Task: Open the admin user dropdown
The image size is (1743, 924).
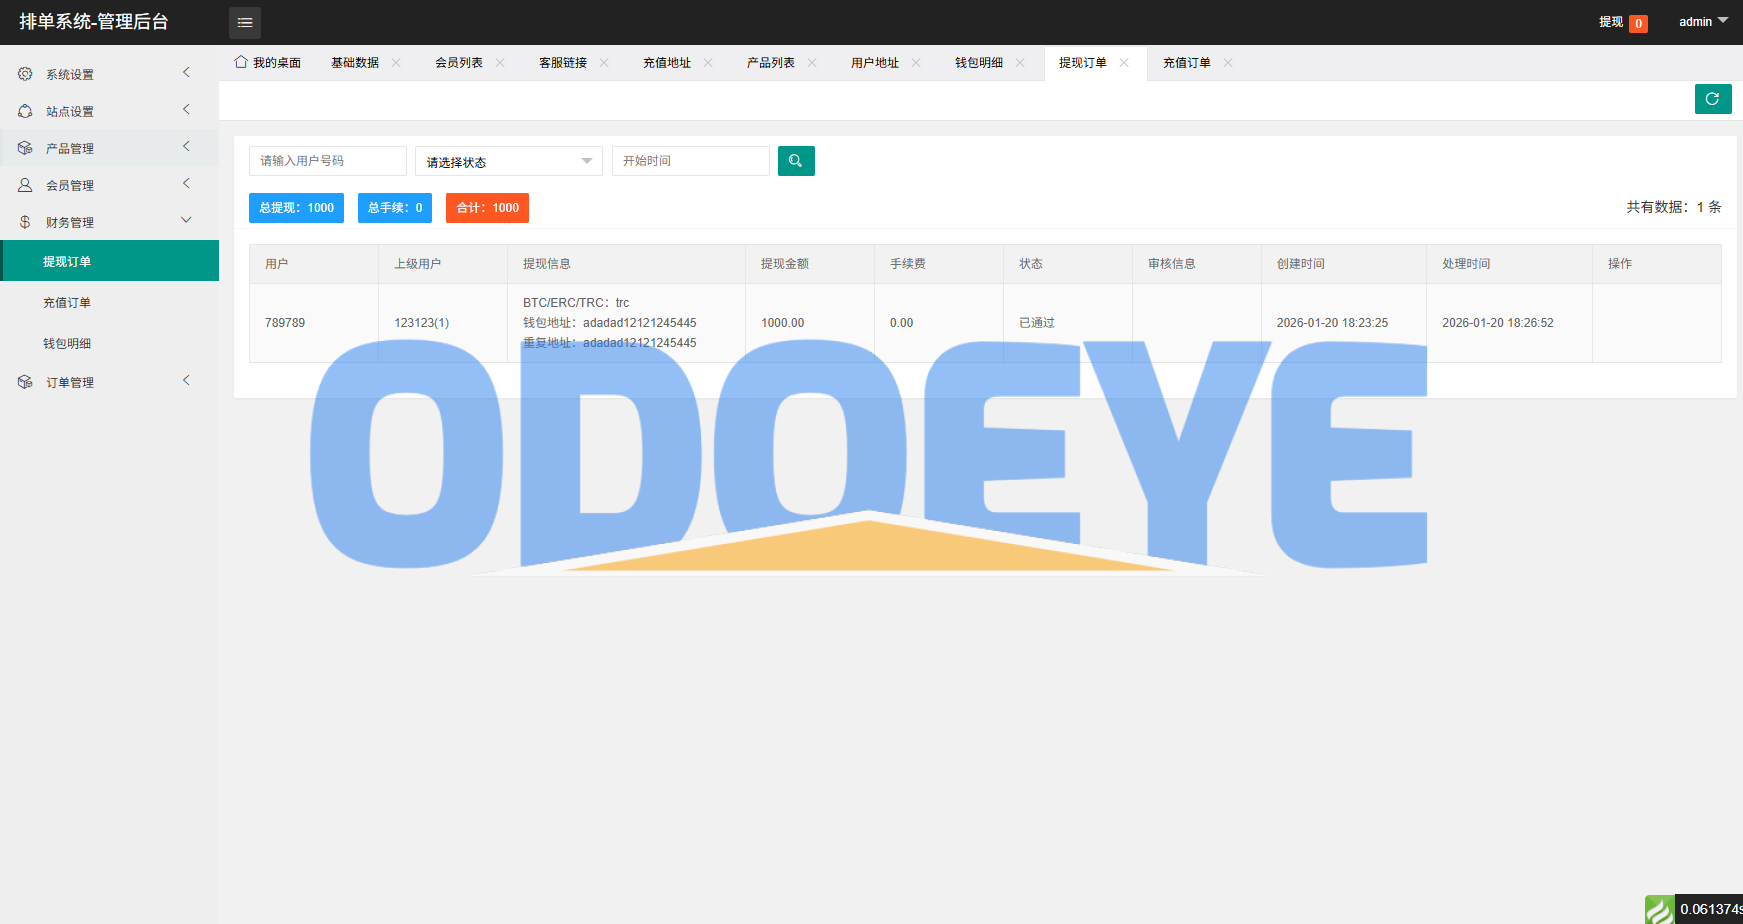Action: 1702,22
